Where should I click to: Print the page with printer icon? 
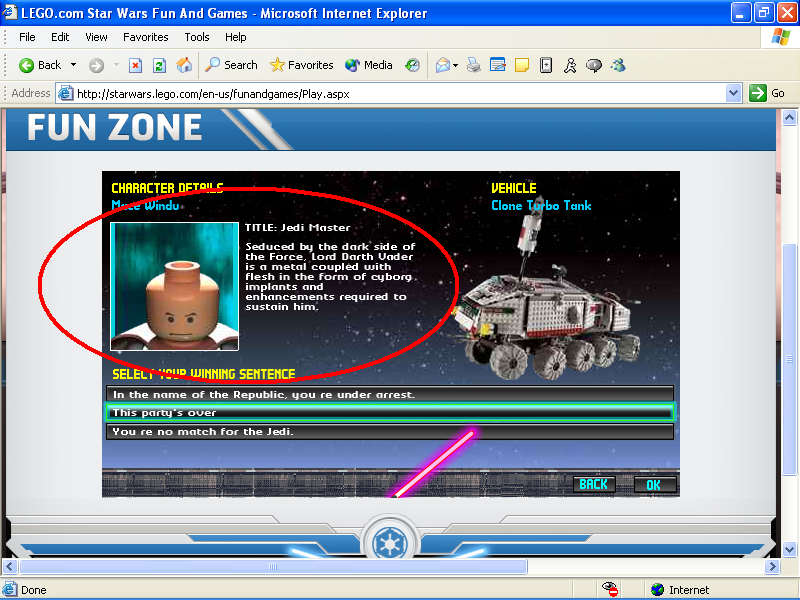(x=473, y=65)
